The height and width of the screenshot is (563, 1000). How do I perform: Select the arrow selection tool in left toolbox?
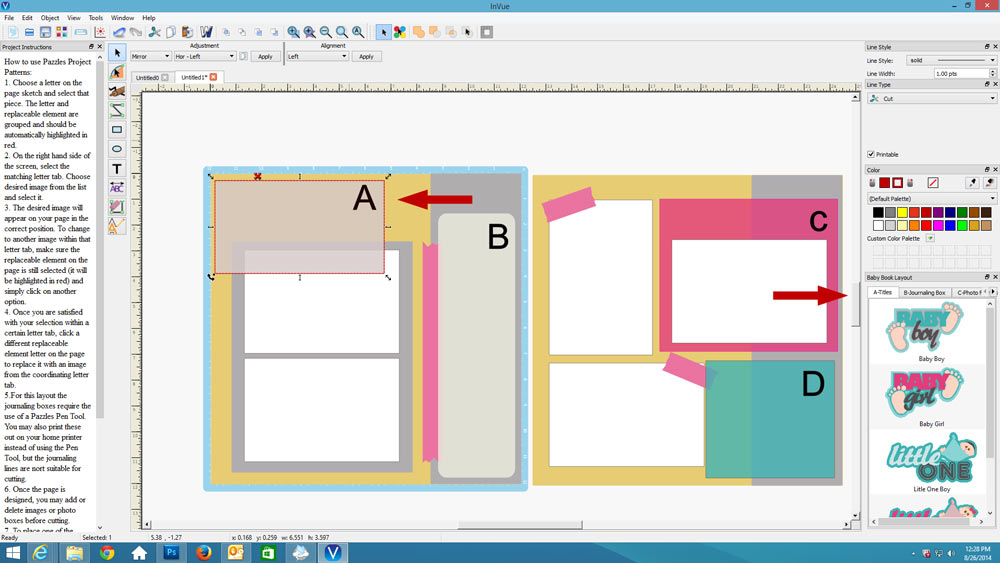coord(117,53)
